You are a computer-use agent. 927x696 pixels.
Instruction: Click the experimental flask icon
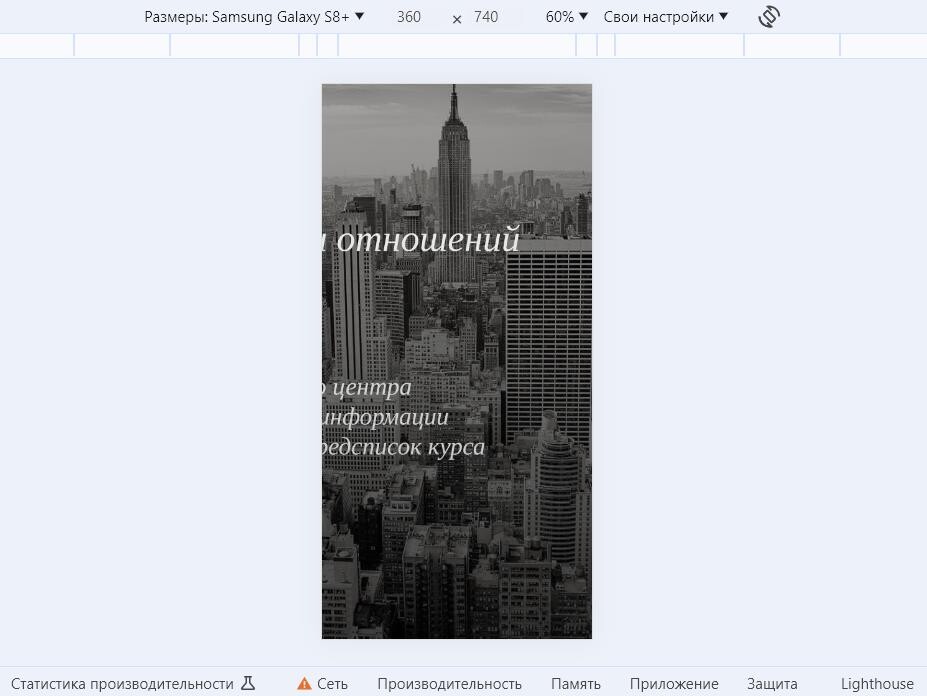click(248, 684)
